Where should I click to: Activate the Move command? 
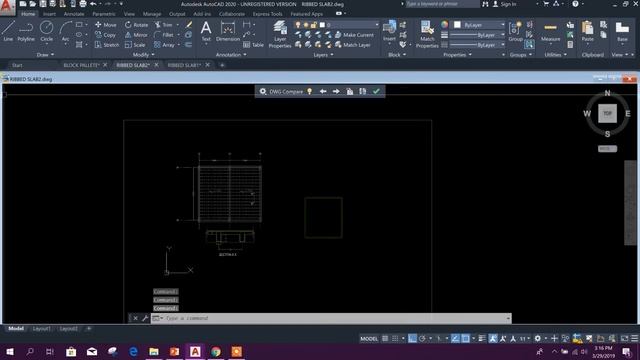pyautogui.click(x=106, y=25)
